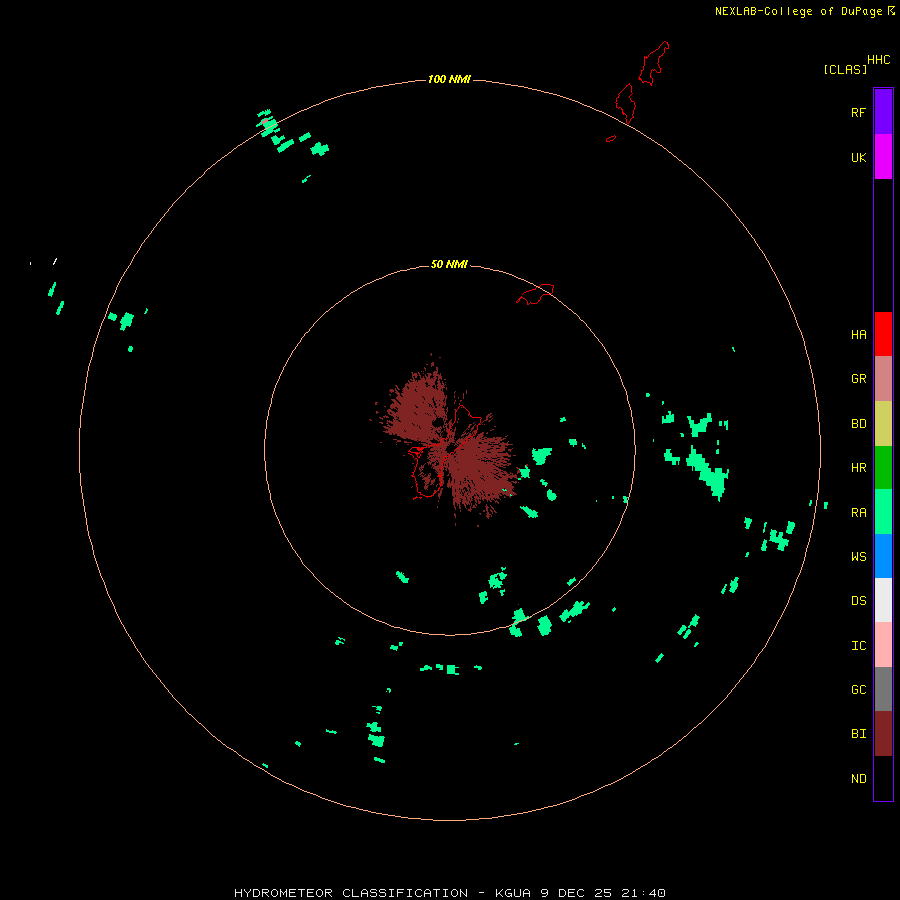Screen dimensions: 900x900
Task: Click the GR label in legend
Action: pyautogui.click(x=858, y=379)
